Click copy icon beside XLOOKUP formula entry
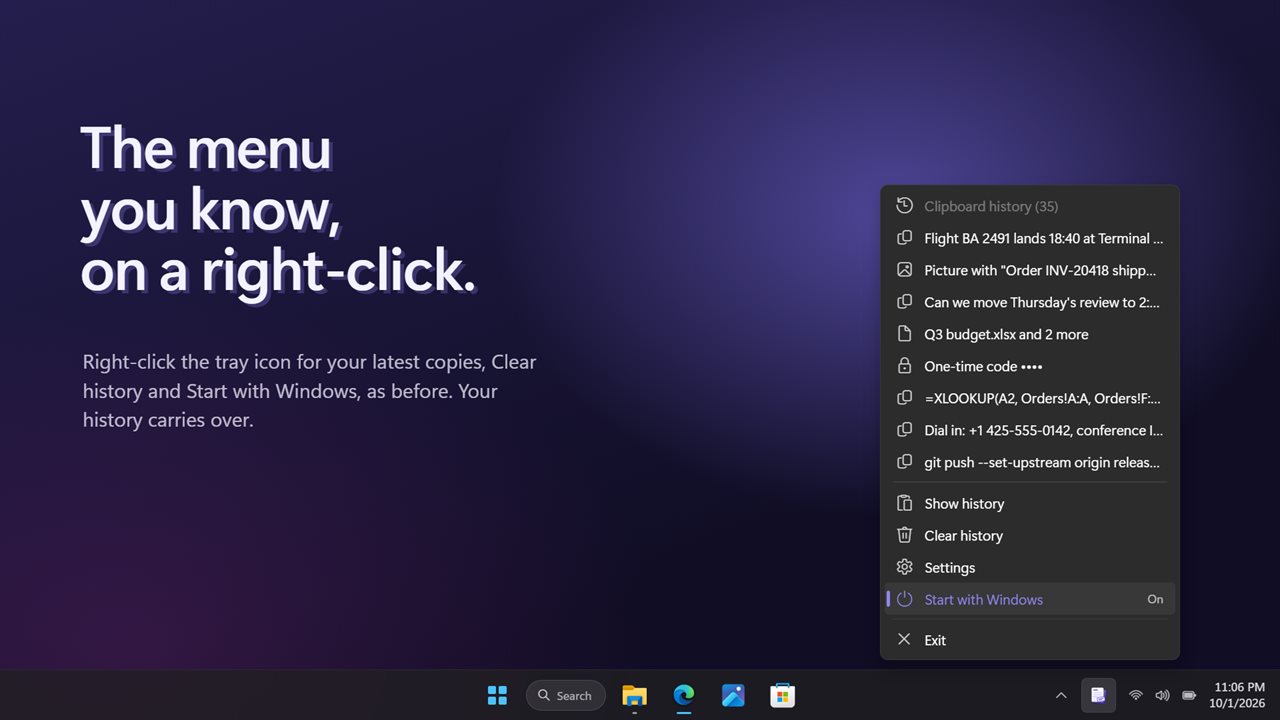The height and width of the screenshot is (720, 1280). 904,398
